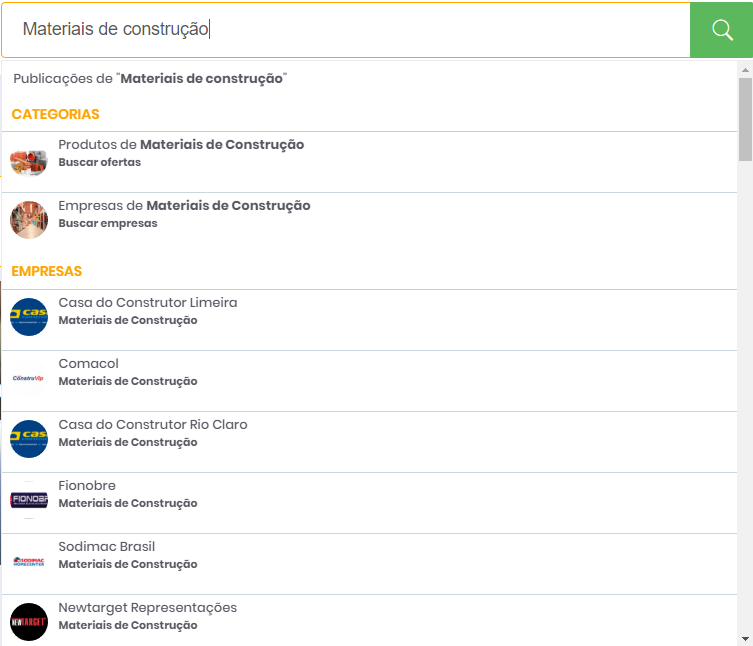Click the search field containing Materiais de construção
Viewport: 753px width, 646px height.
[346, 30]
